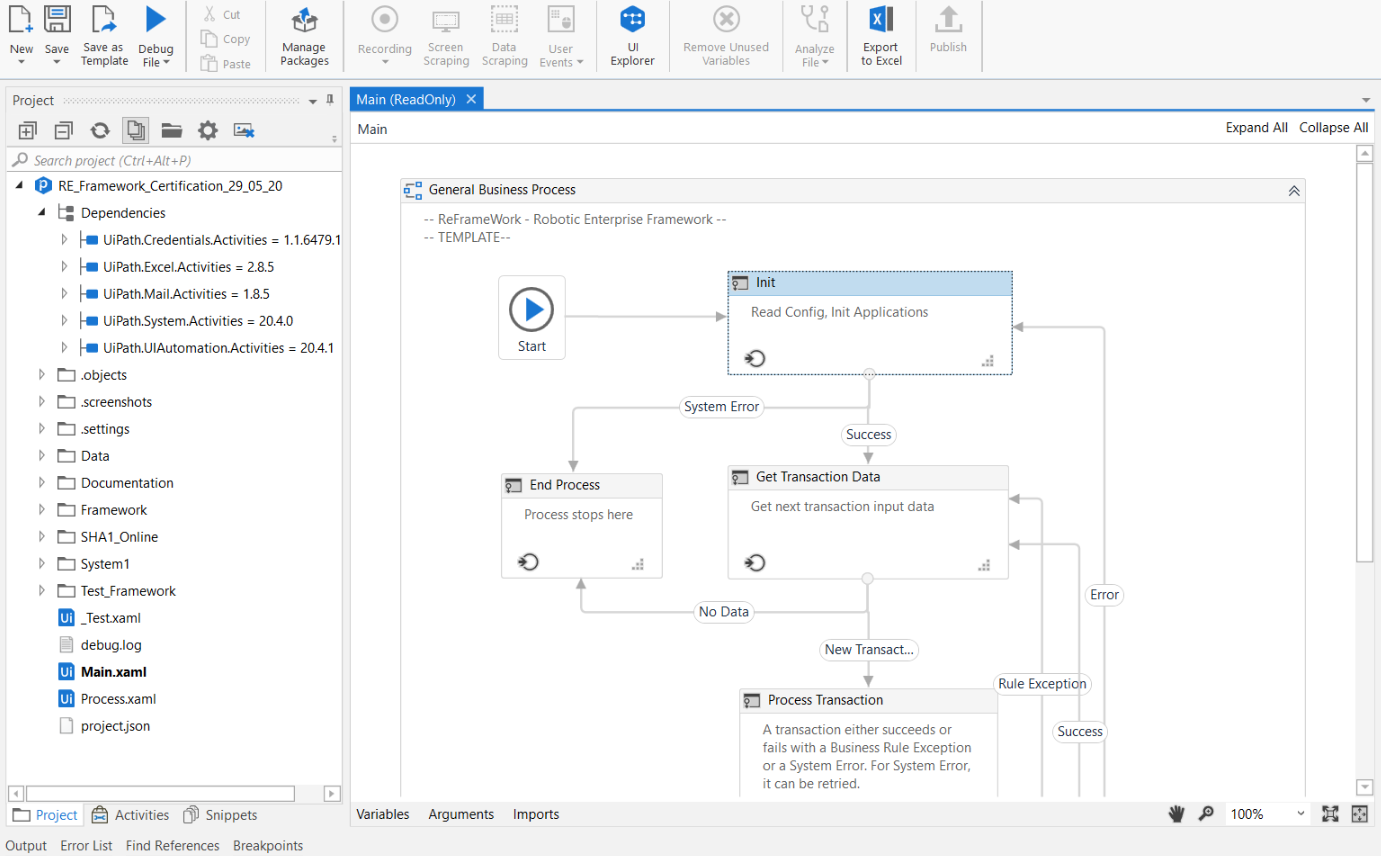The height and width of the screenshot is (856, 1381).
Task: Click the Save icon
Action: coord(57,20)
